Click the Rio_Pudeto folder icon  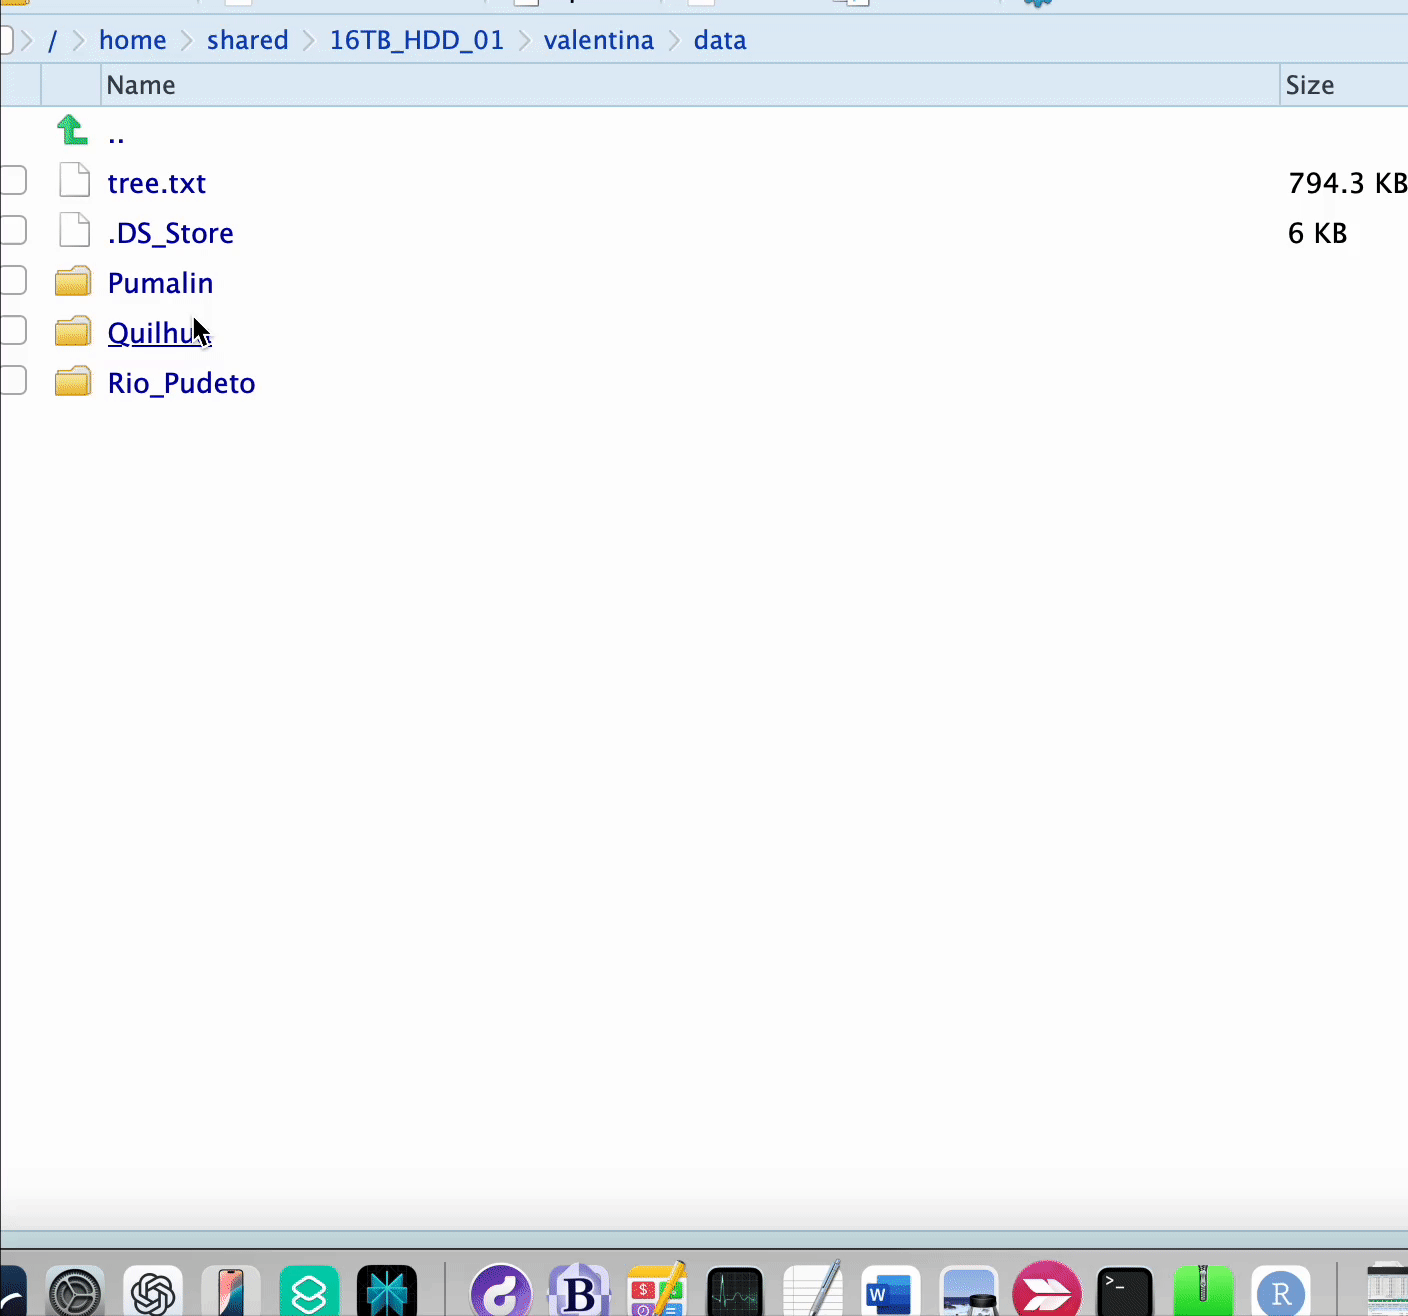73,382
